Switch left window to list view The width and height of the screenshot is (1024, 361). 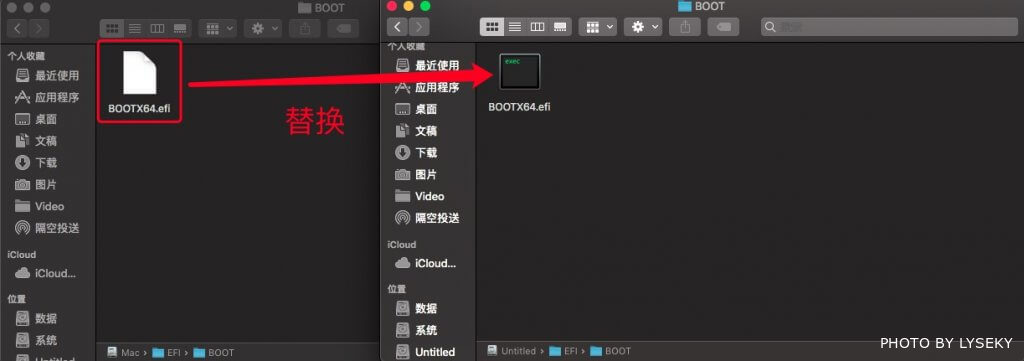135,28
